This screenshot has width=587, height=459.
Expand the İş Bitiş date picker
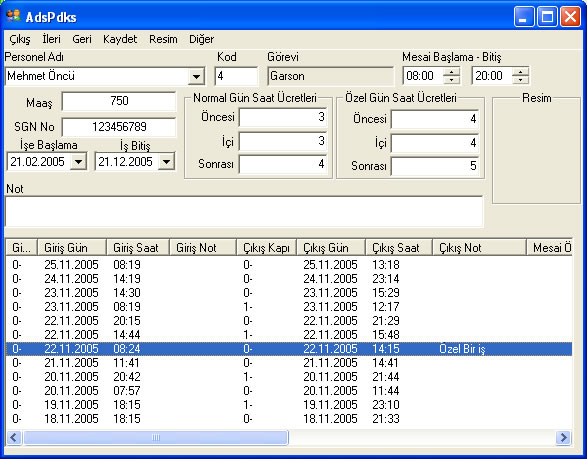[x=166, y=162]
